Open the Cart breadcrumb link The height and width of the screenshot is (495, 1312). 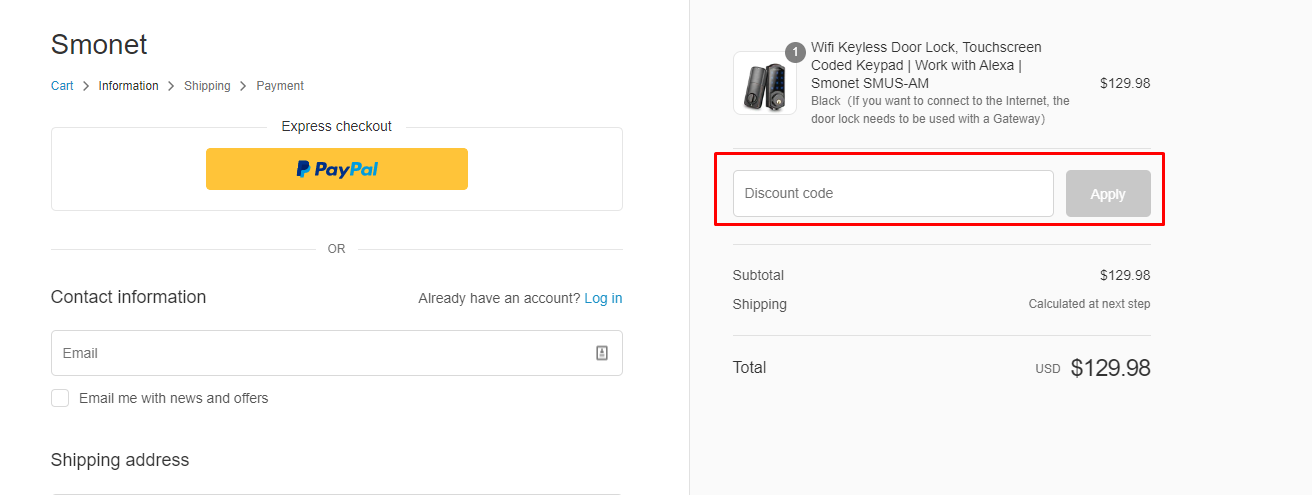[62, 86]
